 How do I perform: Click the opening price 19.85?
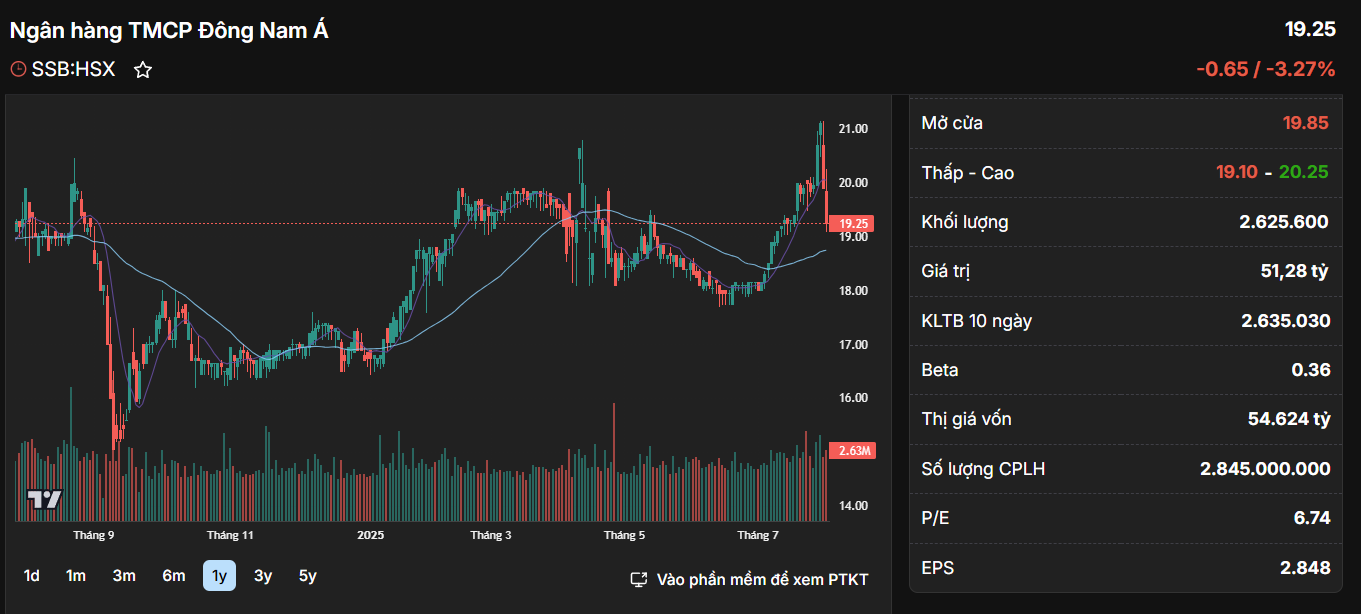point(1306,123)
